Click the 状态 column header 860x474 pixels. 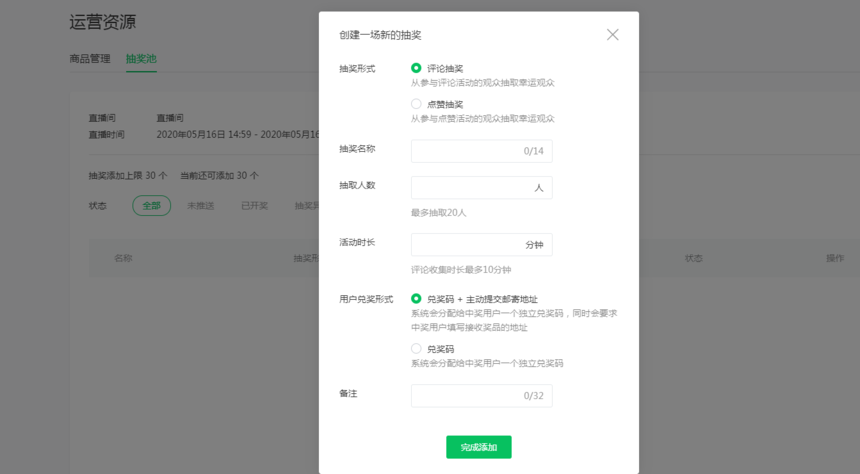tap(694, 258)
